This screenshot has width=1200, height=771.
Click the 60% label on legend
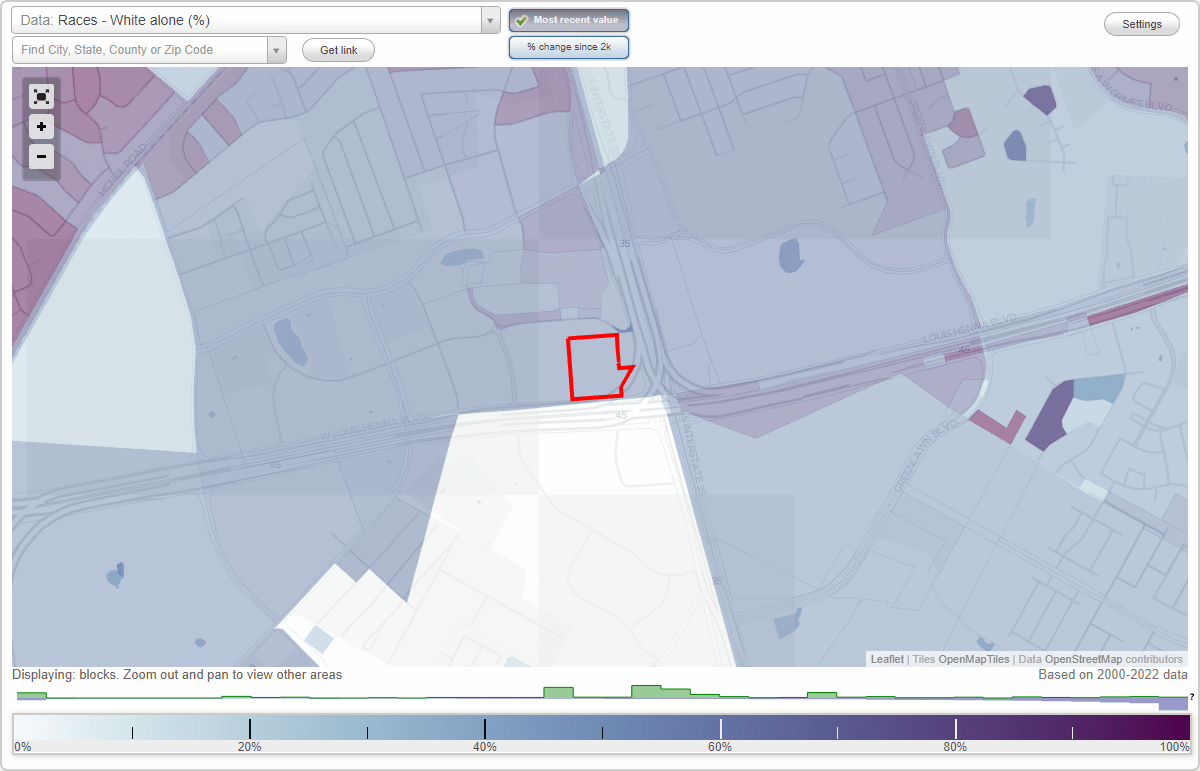click(x=720, y=747)
